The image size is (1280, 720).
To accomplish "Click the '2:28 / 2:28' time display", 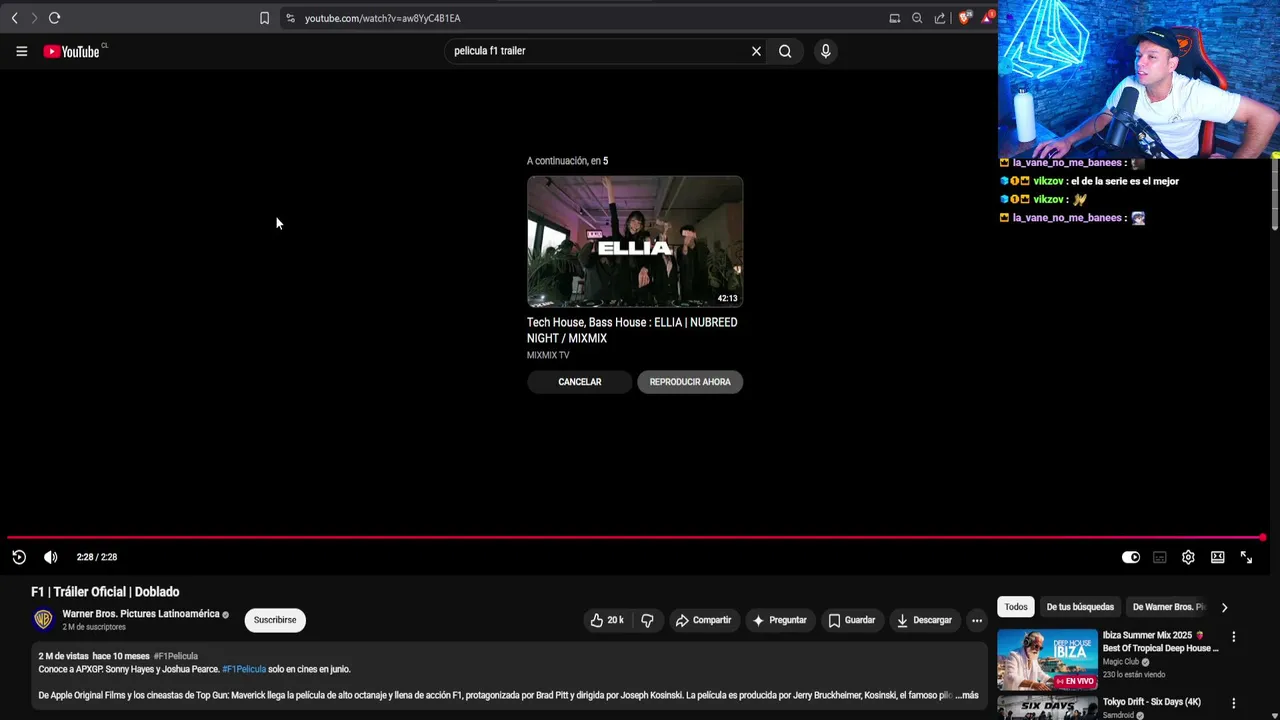I will click(97, 557).
